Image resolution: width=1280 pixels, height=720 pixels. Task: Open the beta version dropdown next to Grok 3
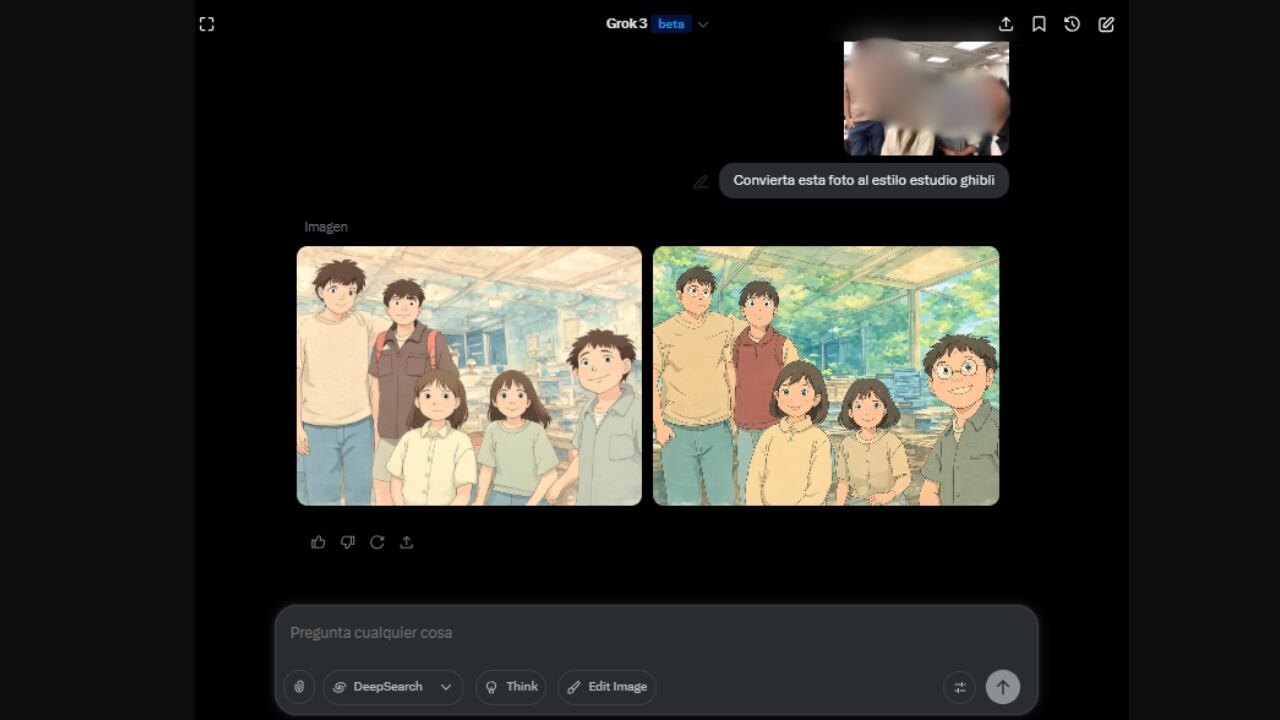[x=703, y=23]
